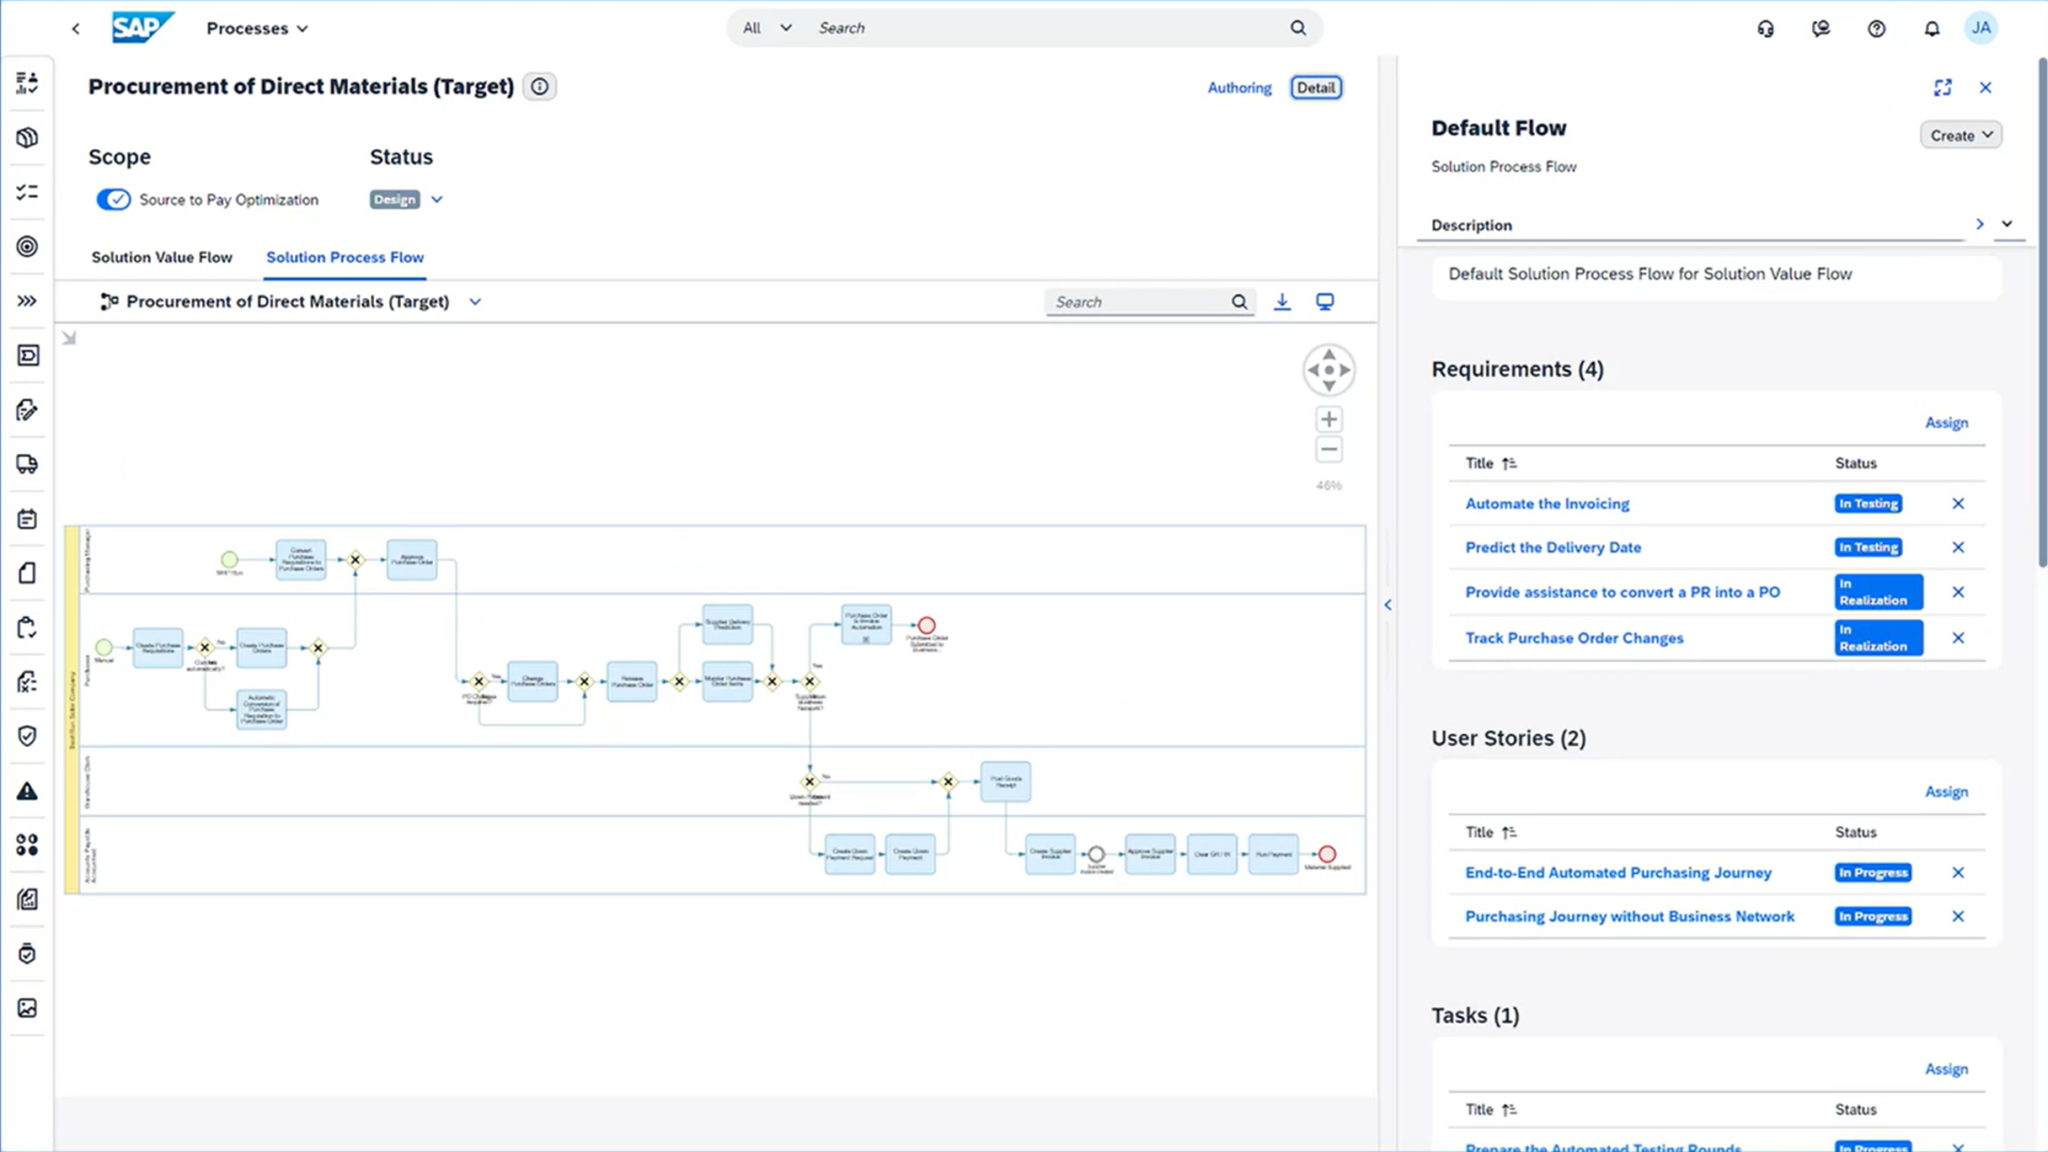
Task: Switch to the Solution Value Flow tab
Action: [162, 257]
